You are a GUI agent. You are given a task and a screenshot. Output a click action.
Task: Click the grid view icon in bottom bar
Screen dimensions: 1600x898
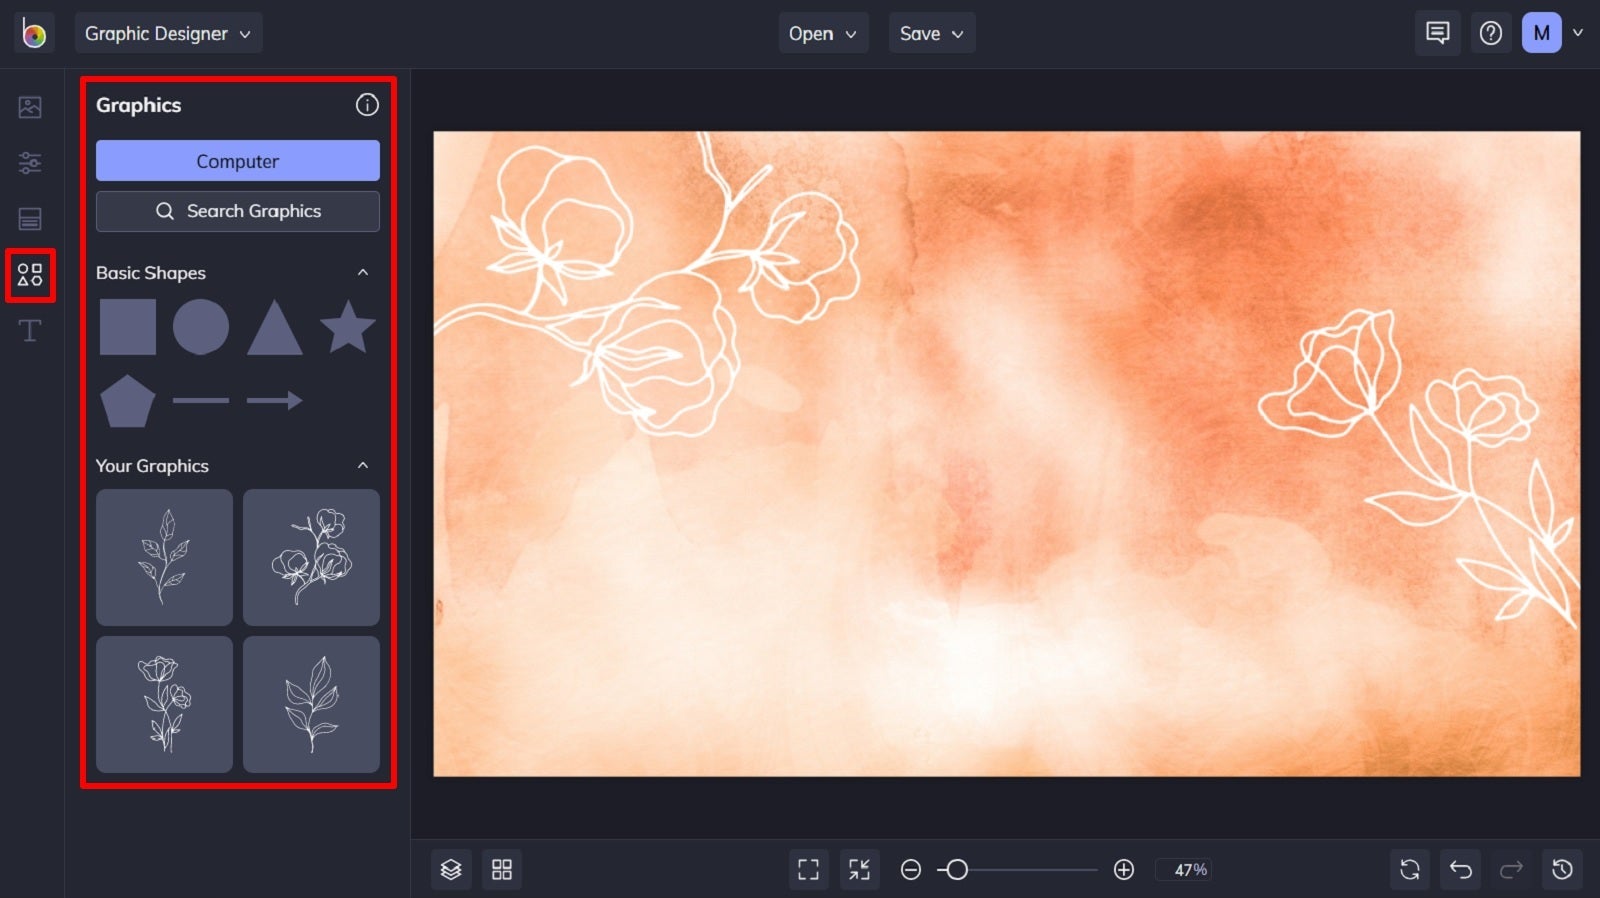[x=502, y=869]
